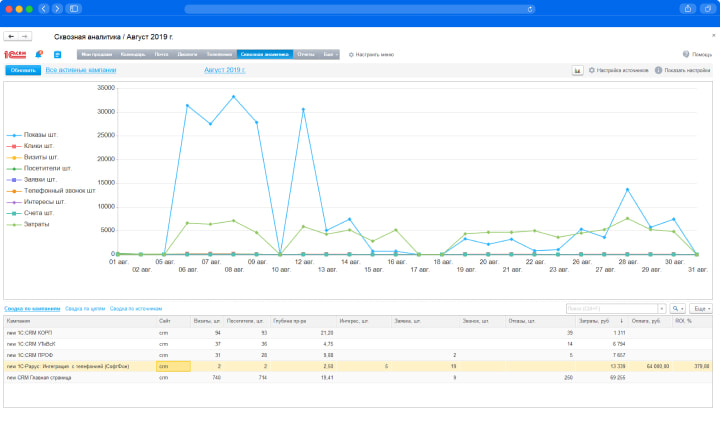Click the browser forward chevron button
720x422 pixels.
tap(57, 9)
